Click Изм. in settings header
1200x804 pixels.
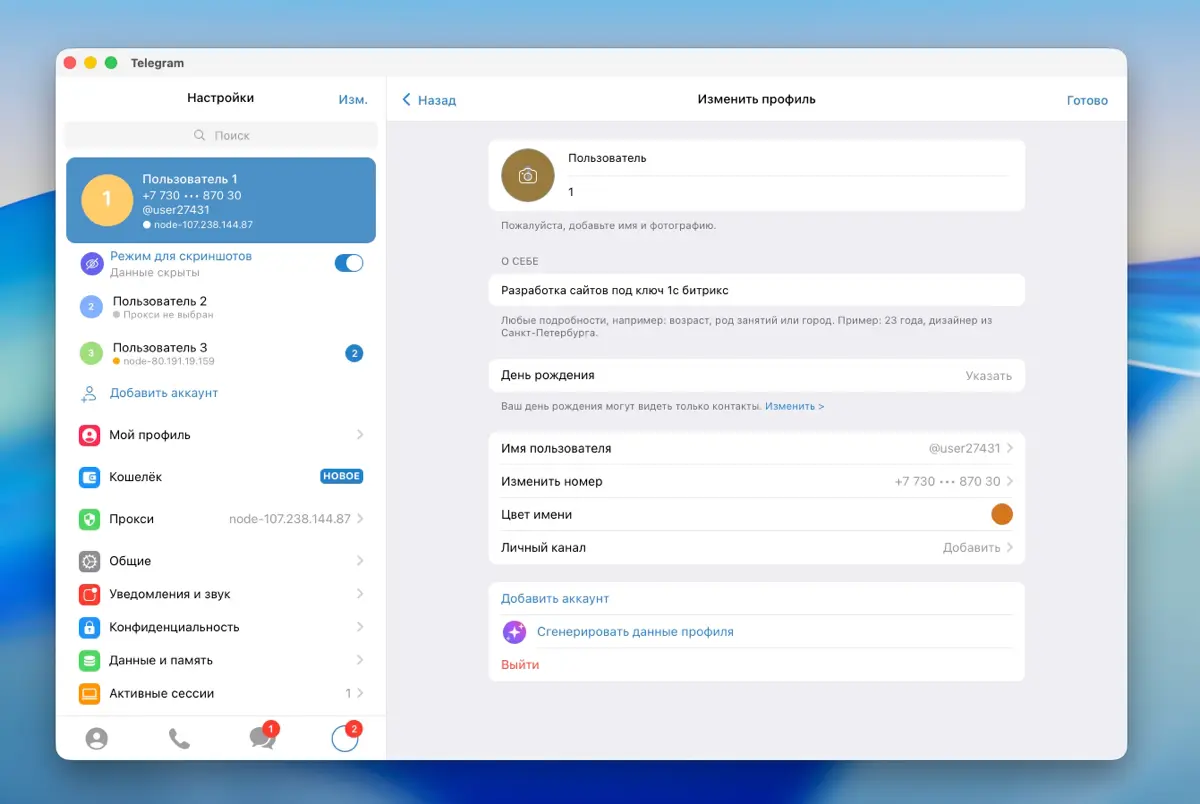(353, 99)
